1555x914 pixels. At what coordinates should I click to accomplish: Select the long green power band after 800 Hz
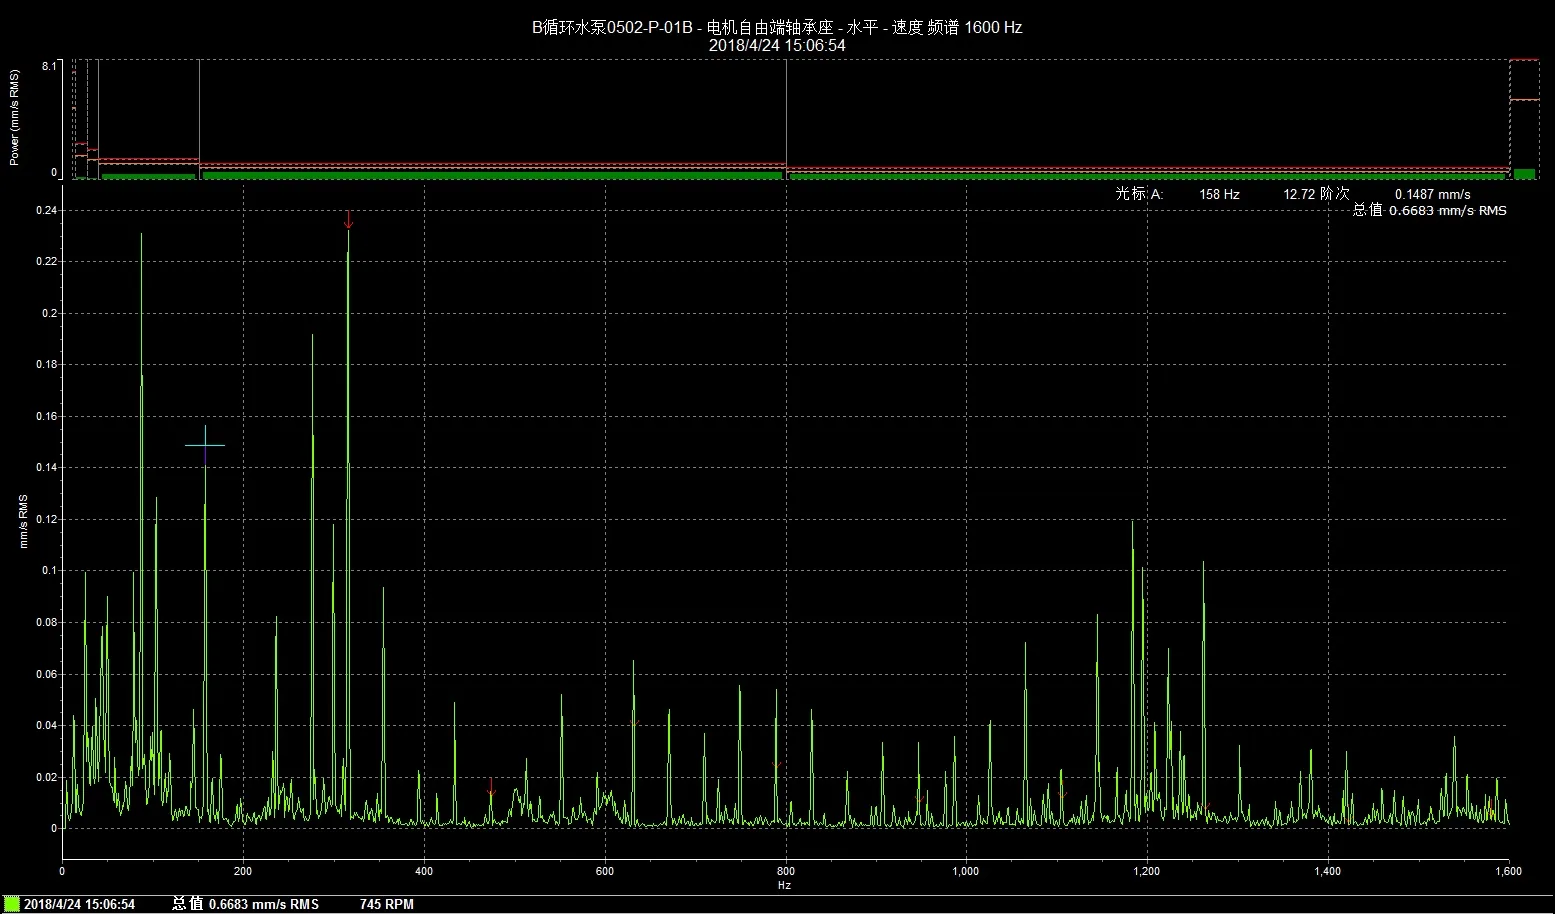1146,175
